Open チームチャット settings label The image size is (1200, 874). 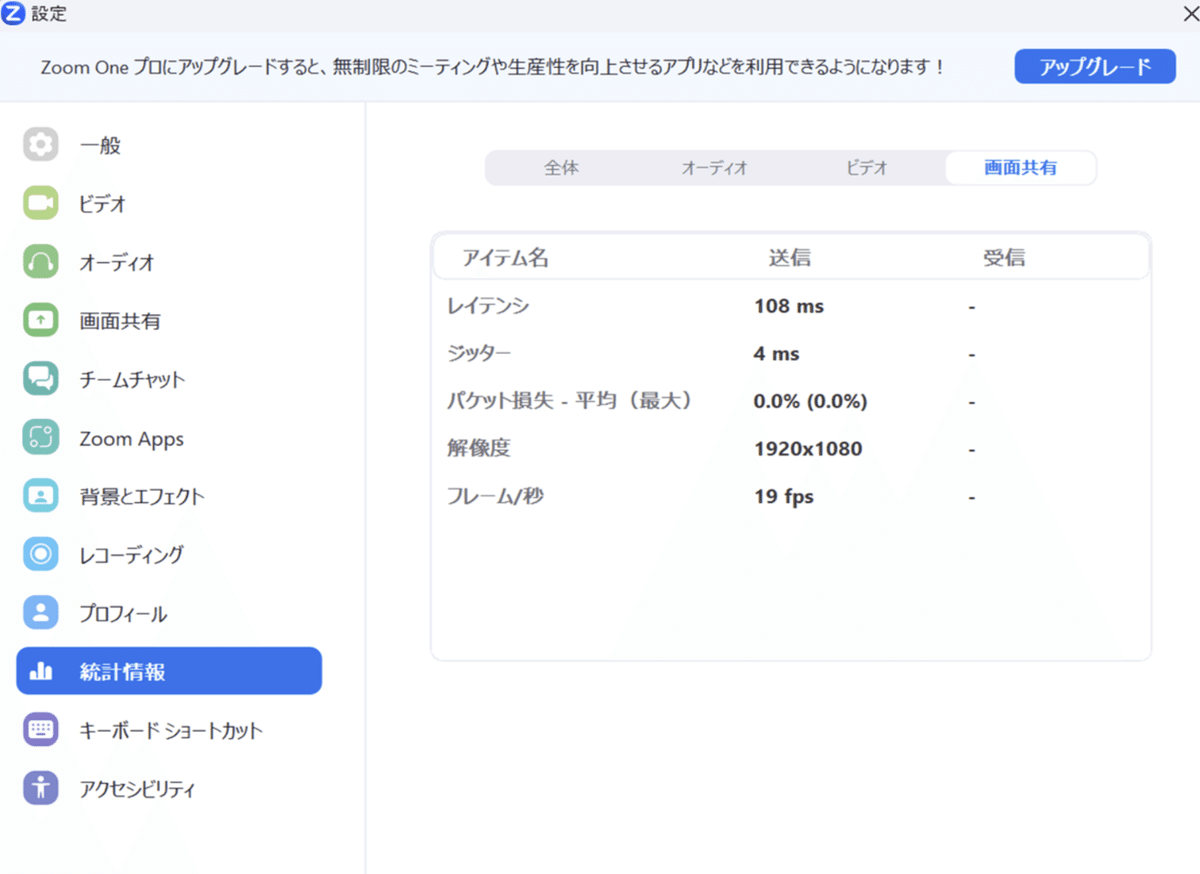[x=132, y=380]
